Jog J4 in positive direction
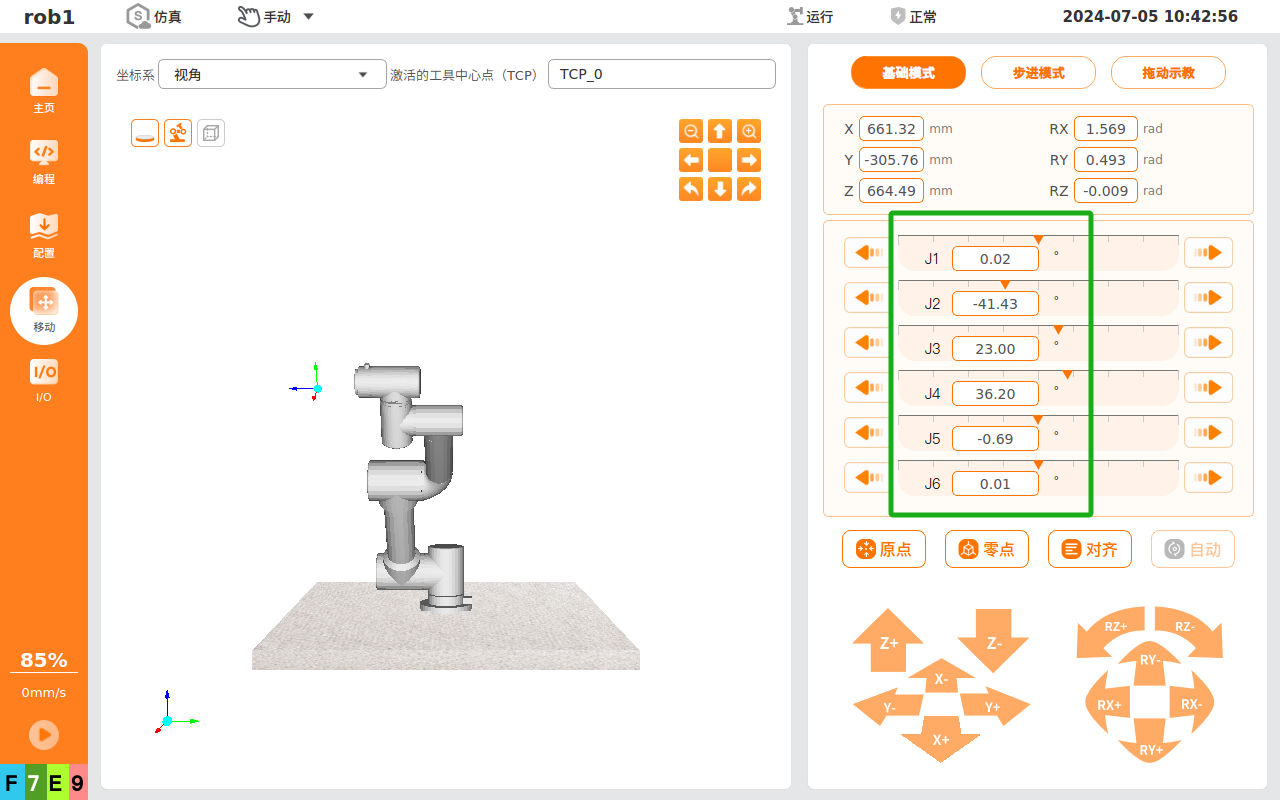This screenshot has width=1280, height=800. point(1208,388)
